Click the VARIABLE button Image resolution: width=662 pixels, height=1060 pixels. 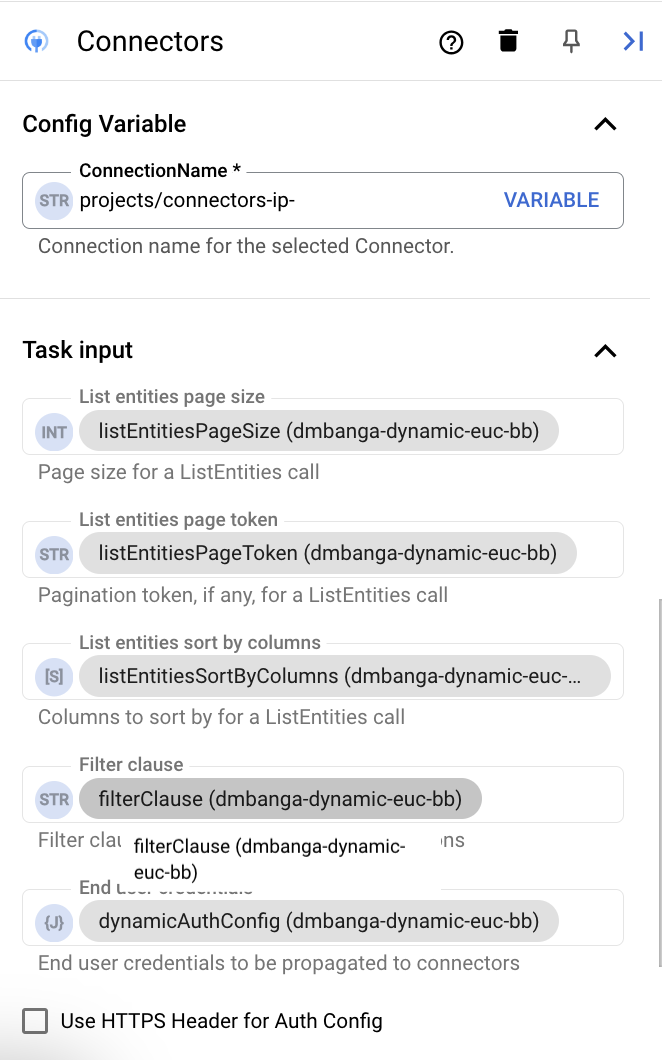tap(551, 200)
